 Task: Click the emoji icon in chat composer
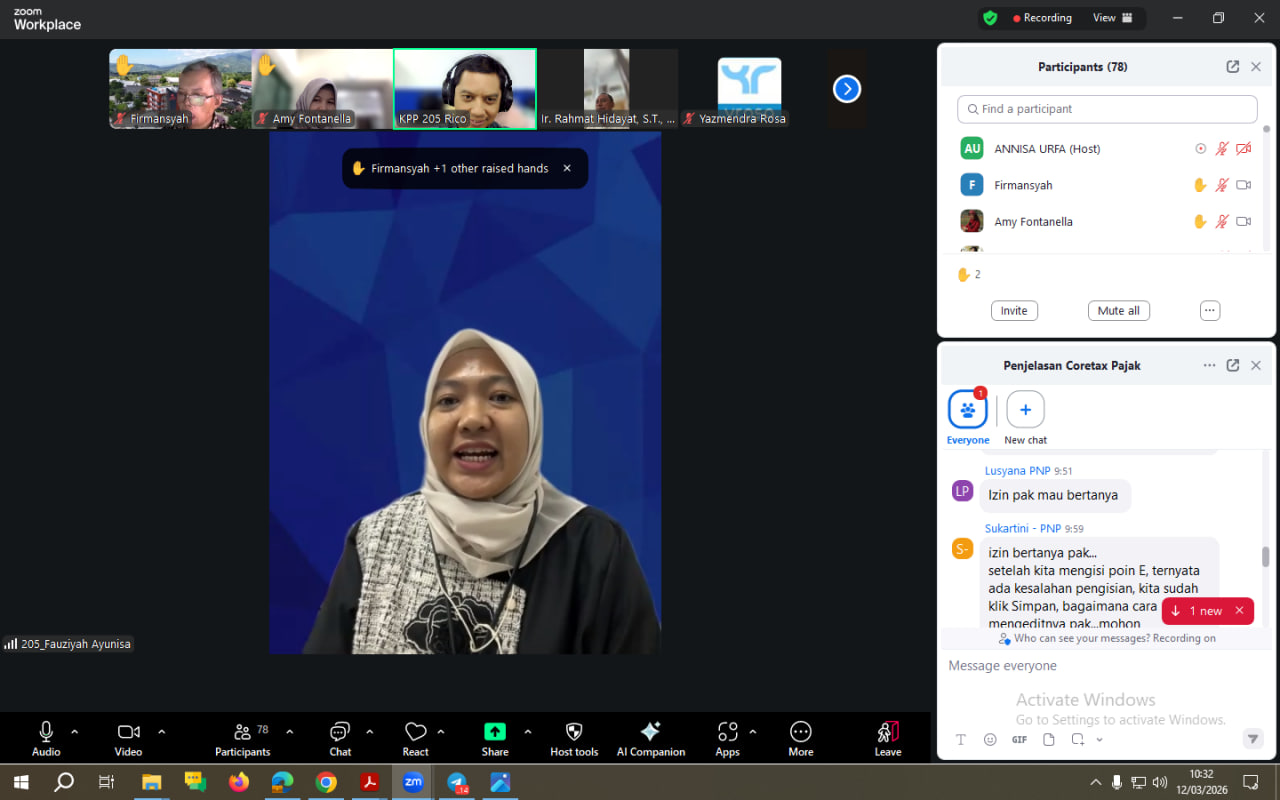pyautogui.click(x=990, y=740)
